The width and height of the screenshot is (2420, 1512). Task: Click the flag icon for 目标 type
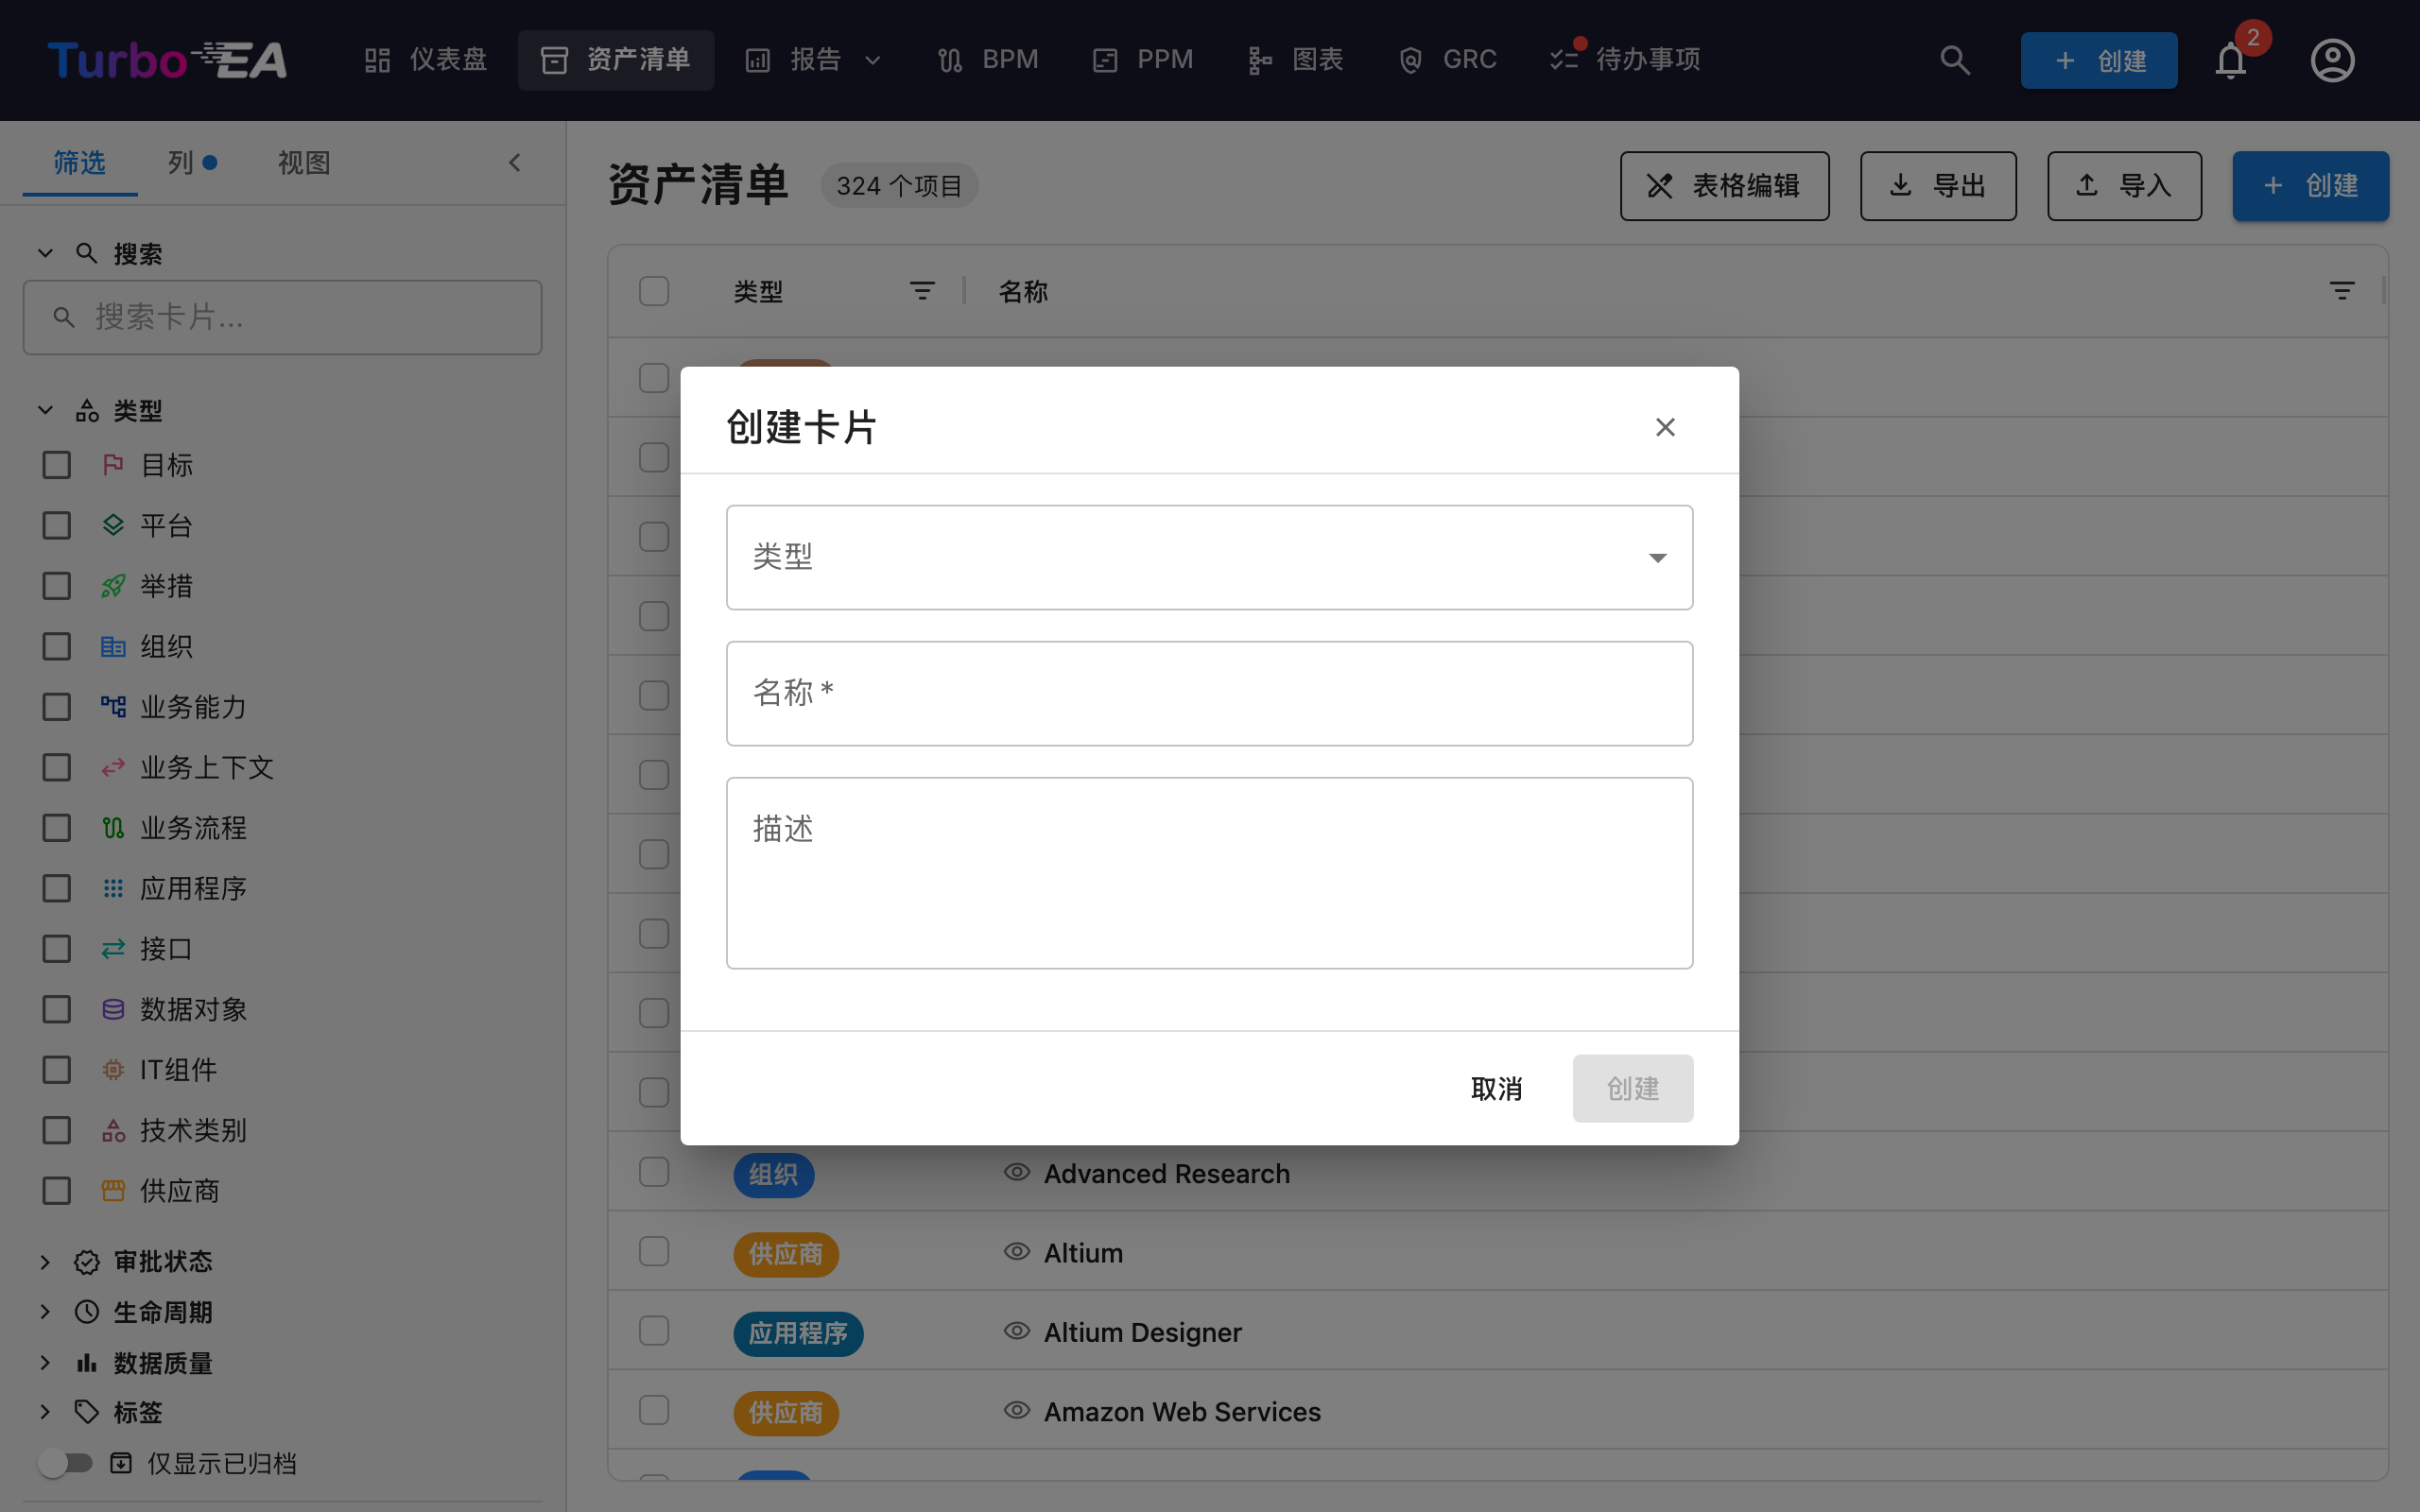(x=113, y=465)
